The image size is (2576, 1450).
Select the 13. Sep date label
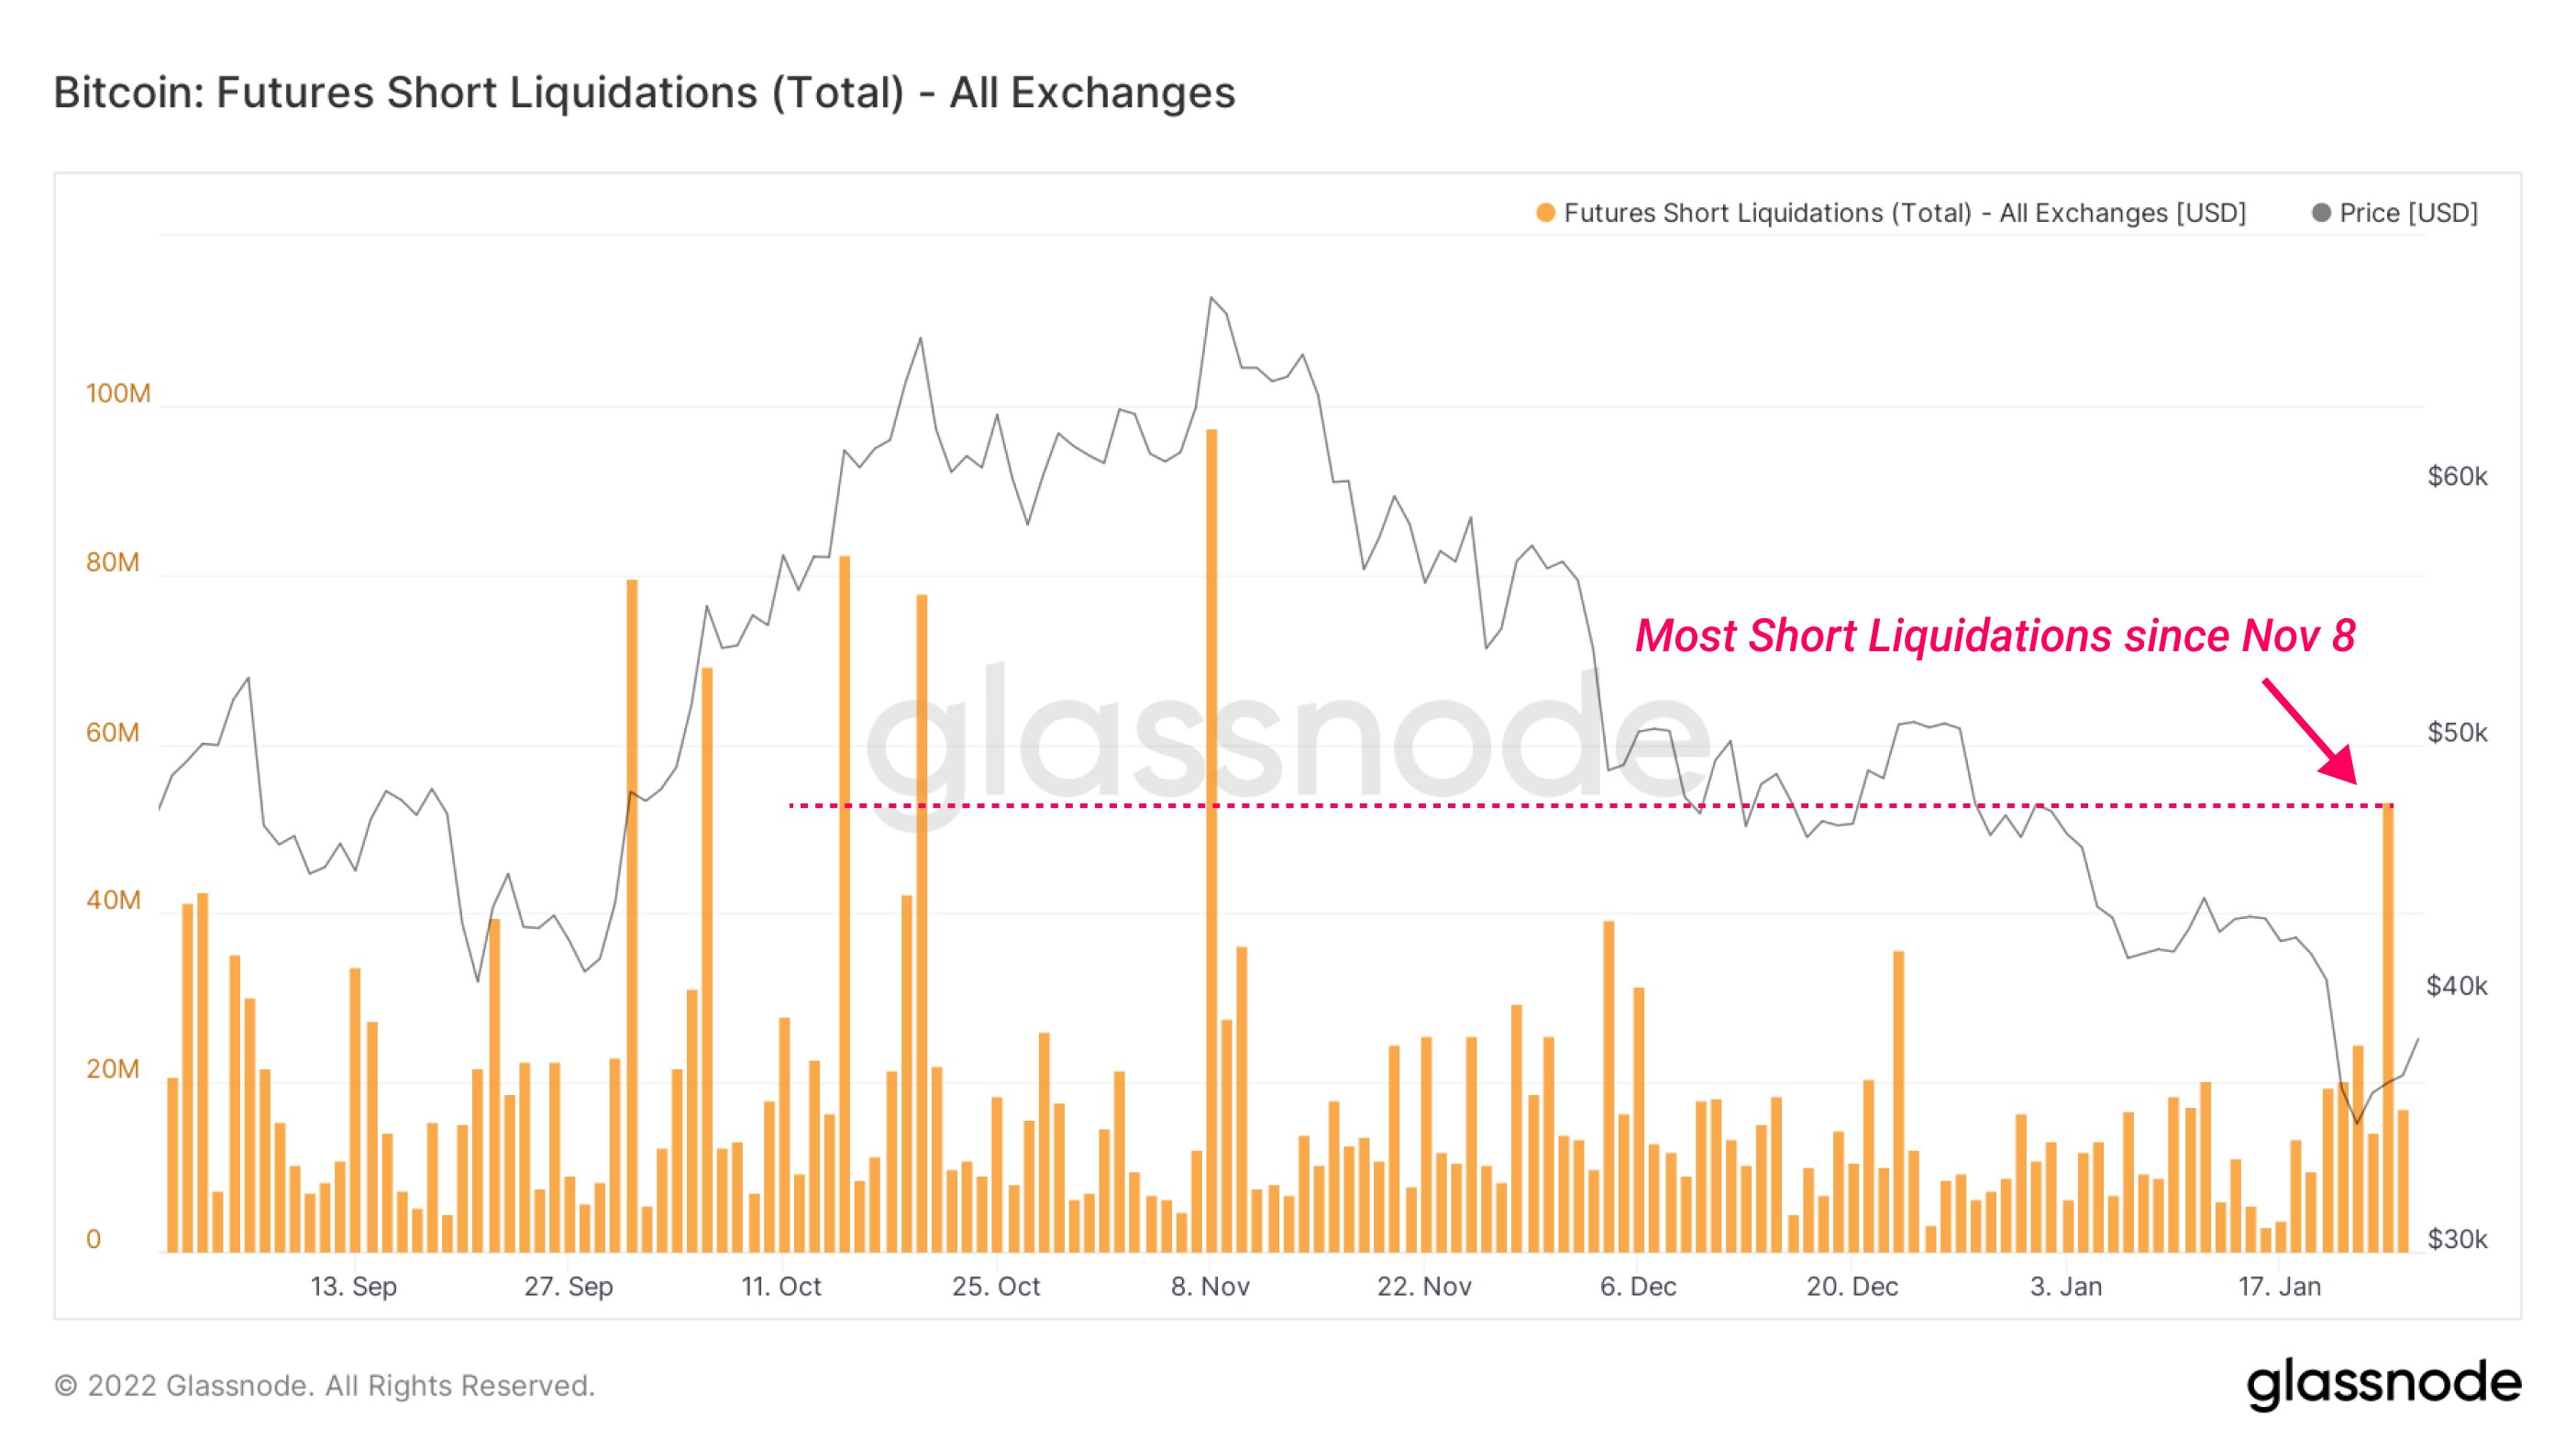click(x=354, y=1286)
